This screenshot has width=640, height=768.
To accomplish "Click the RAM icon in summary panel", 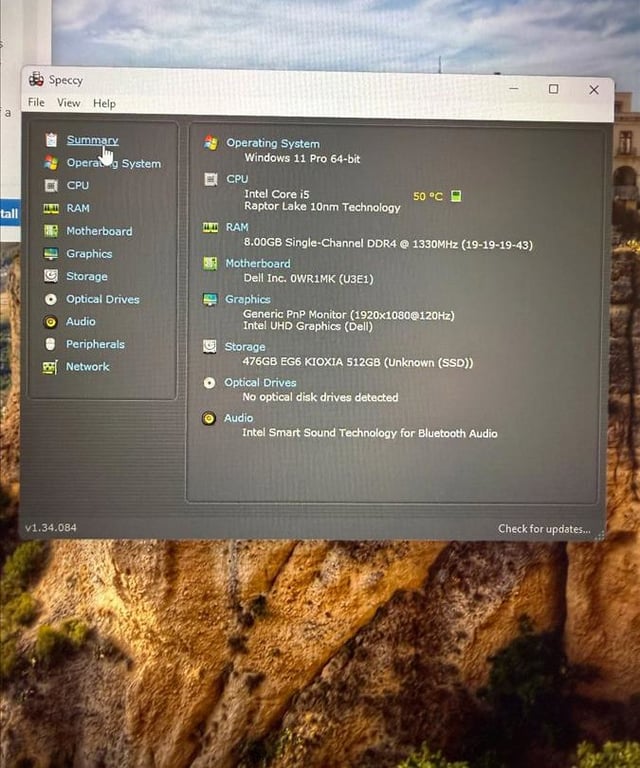I will [211, 227].
